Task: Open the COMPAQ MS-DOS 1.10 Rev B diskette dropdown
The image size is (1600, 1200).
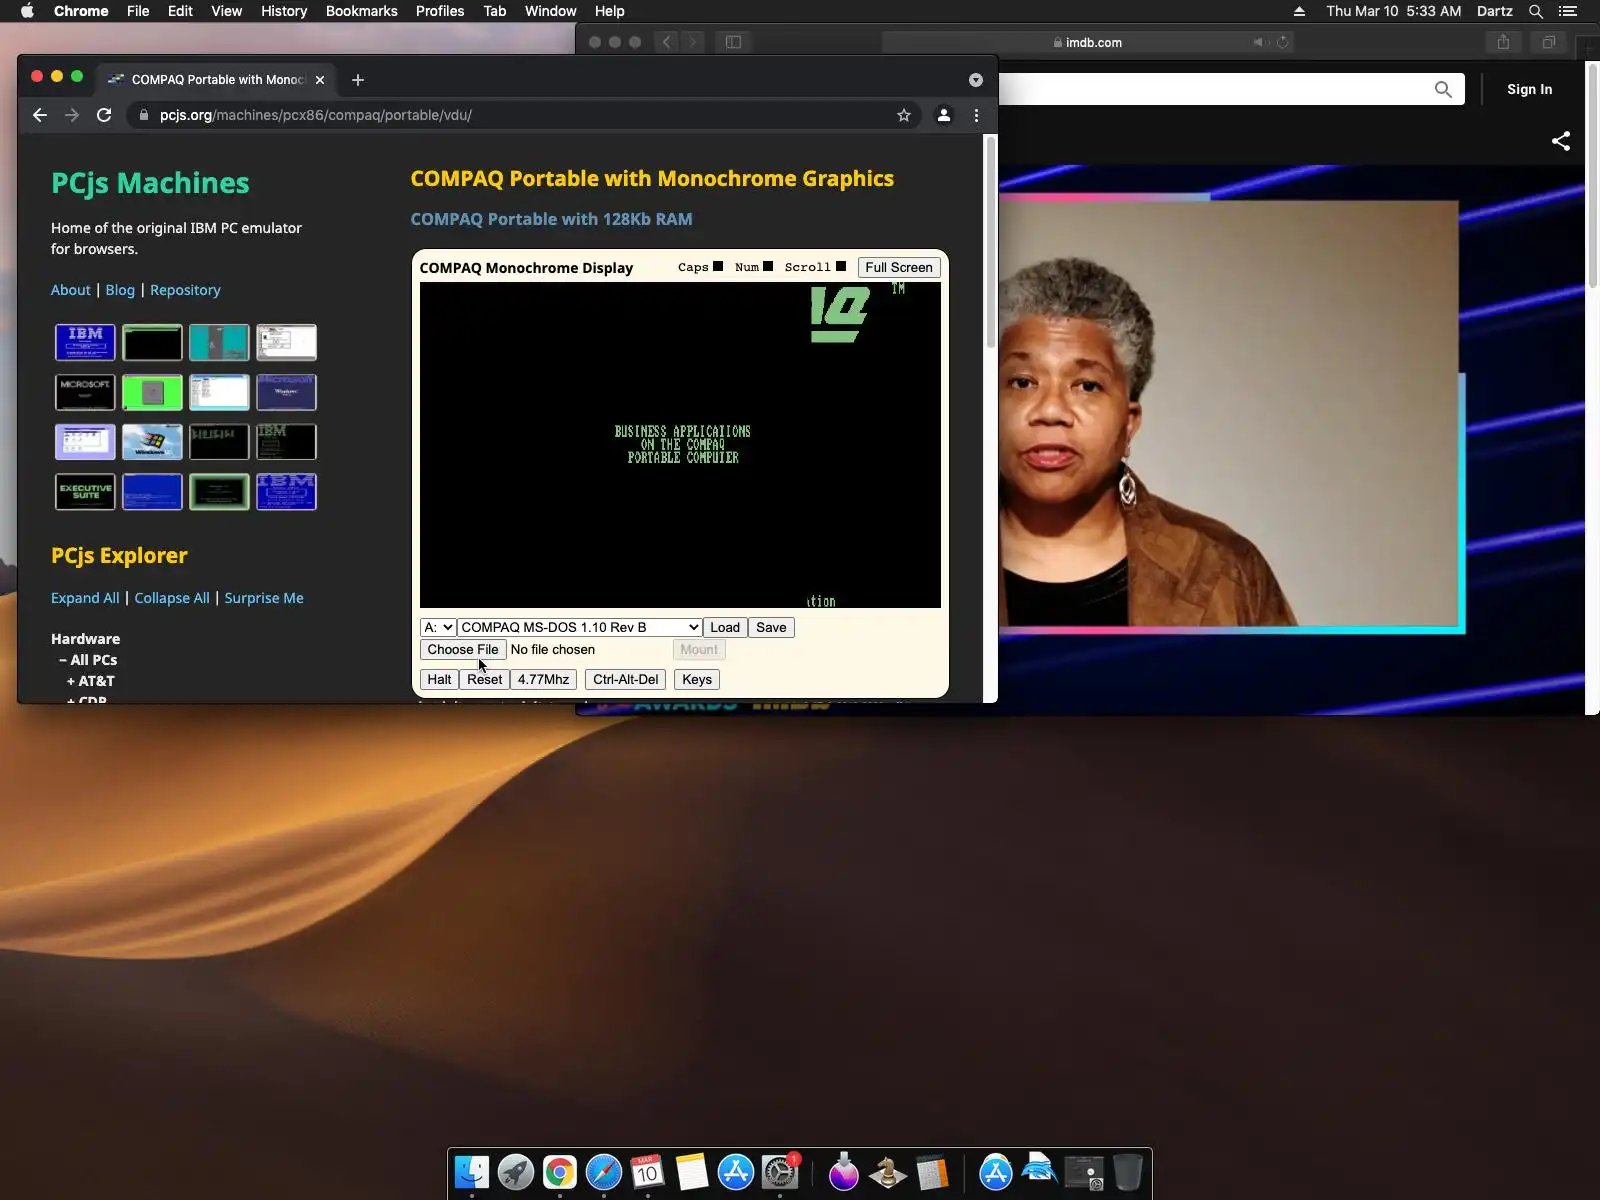Action: click(x=580, y=627)
